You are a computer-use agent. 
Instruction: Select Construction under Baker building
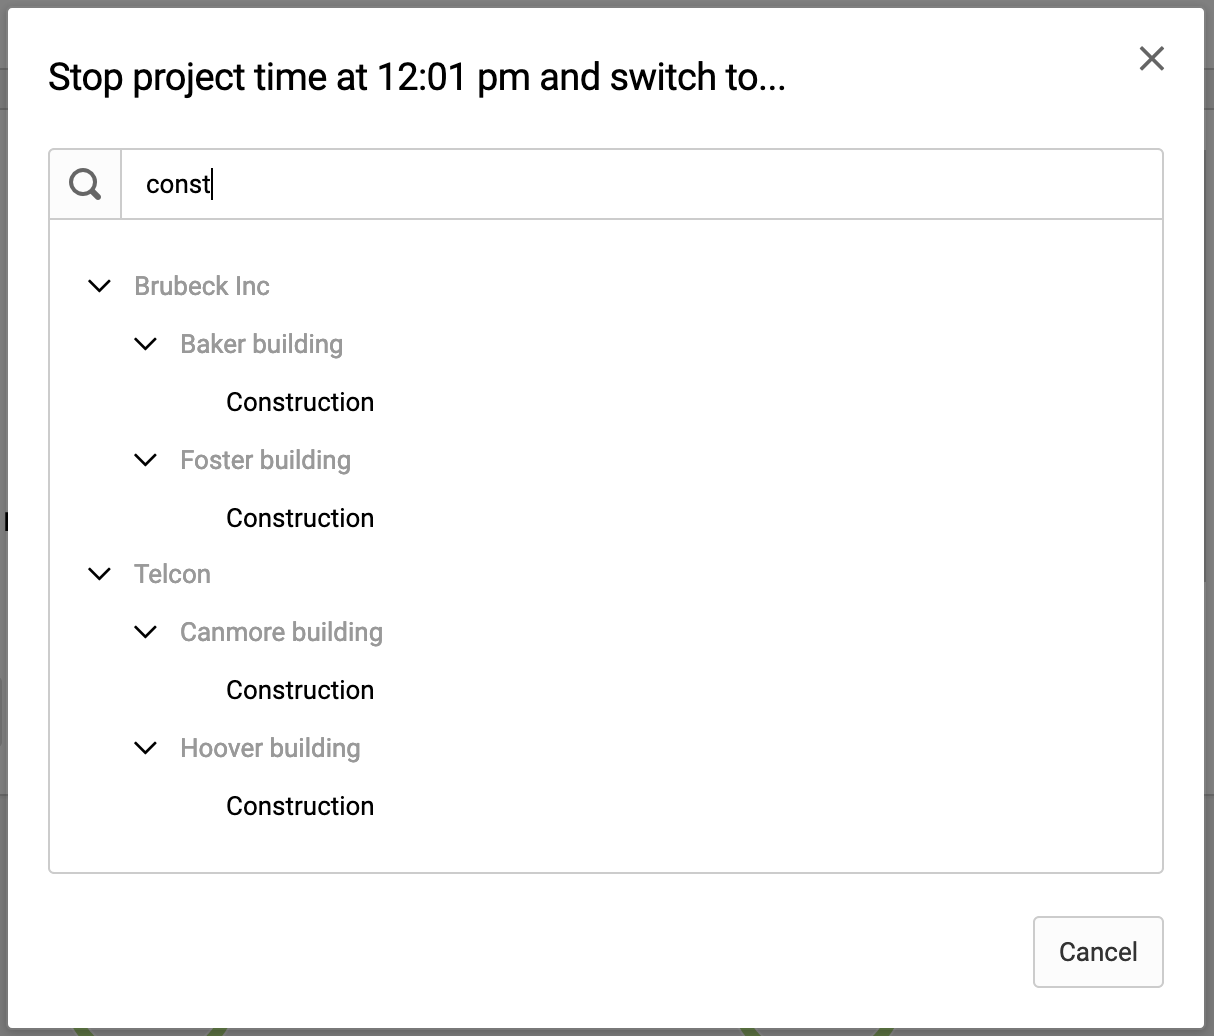click(300, 402)
